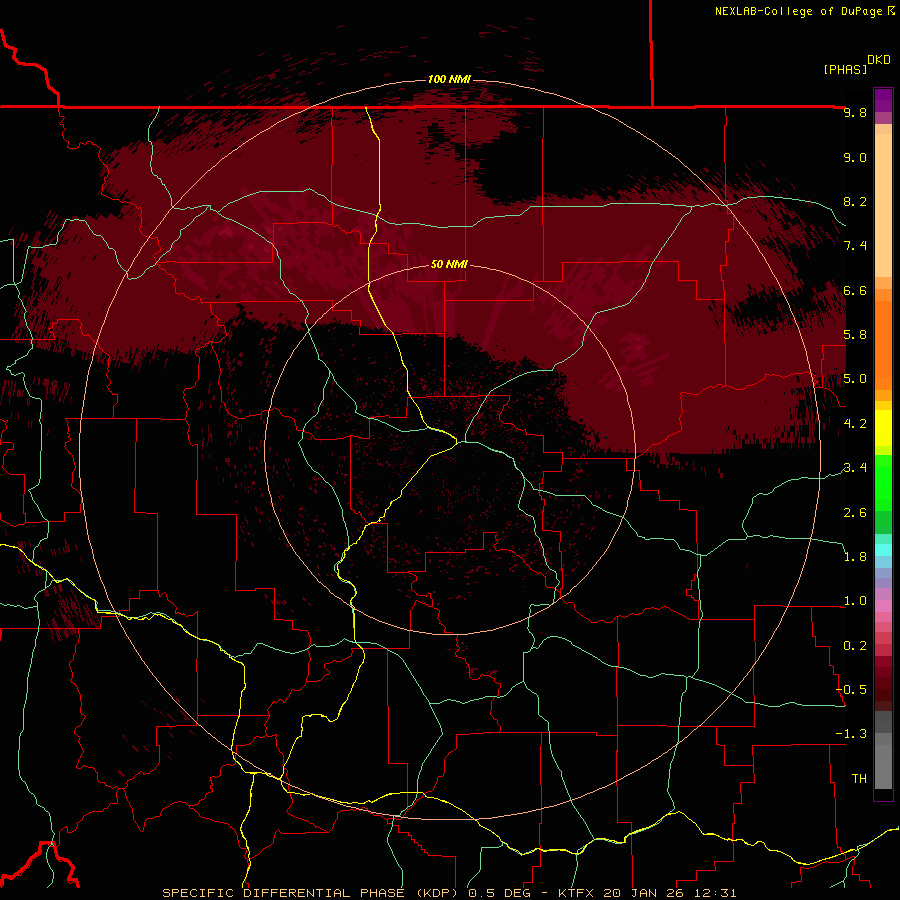Click the yellow segment of the color bar
This screenshot has width=900, height=900.
click(x=883, y=428)
